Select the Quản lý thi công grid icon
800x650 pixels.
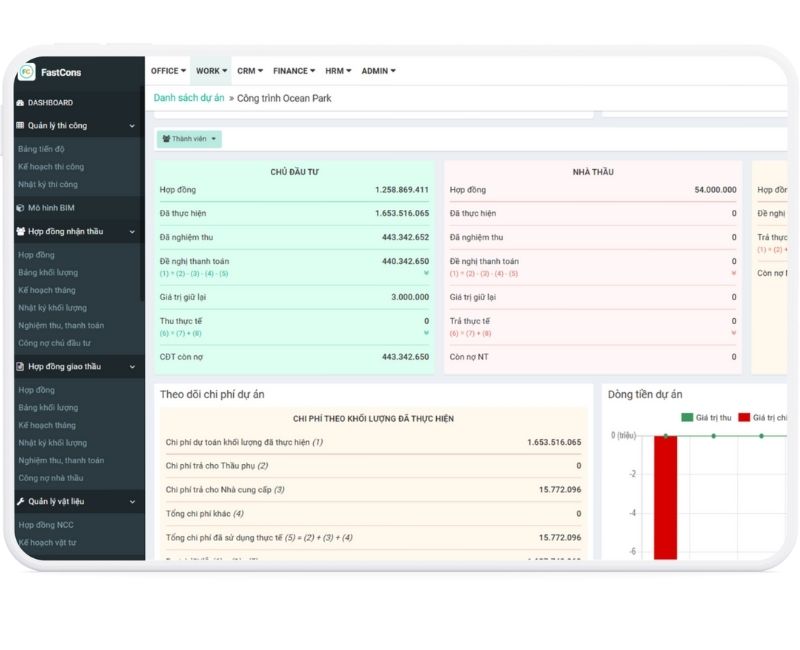[19, 125]
